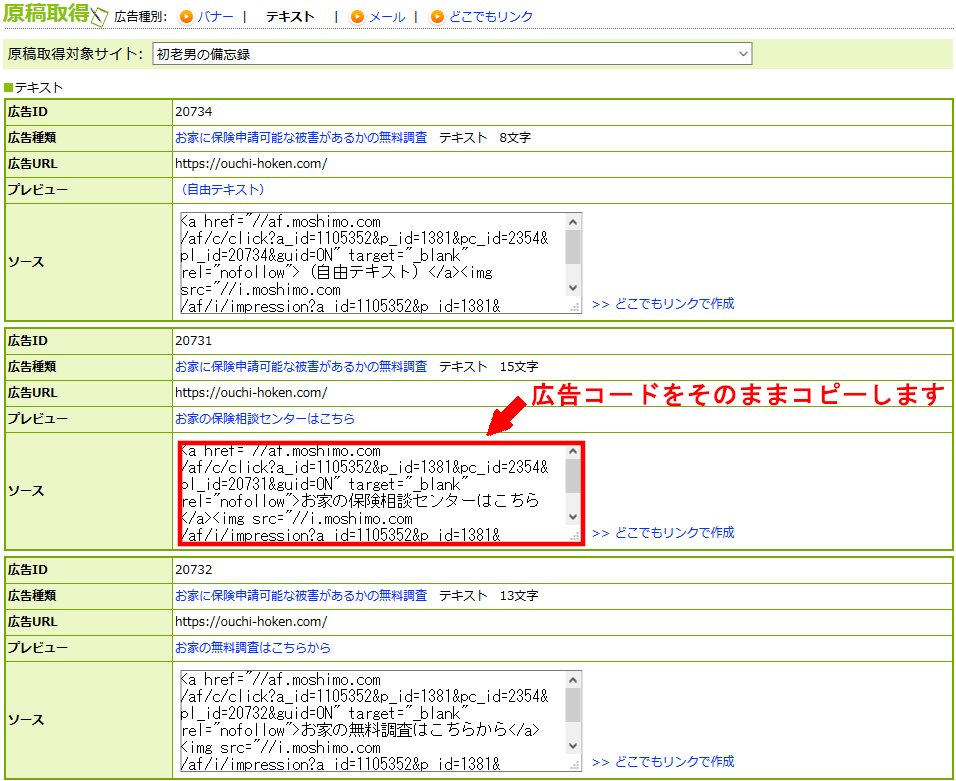This screenshot has height=781, width=956.
Task: Click the ad ID value 20732
Action: 194,569
